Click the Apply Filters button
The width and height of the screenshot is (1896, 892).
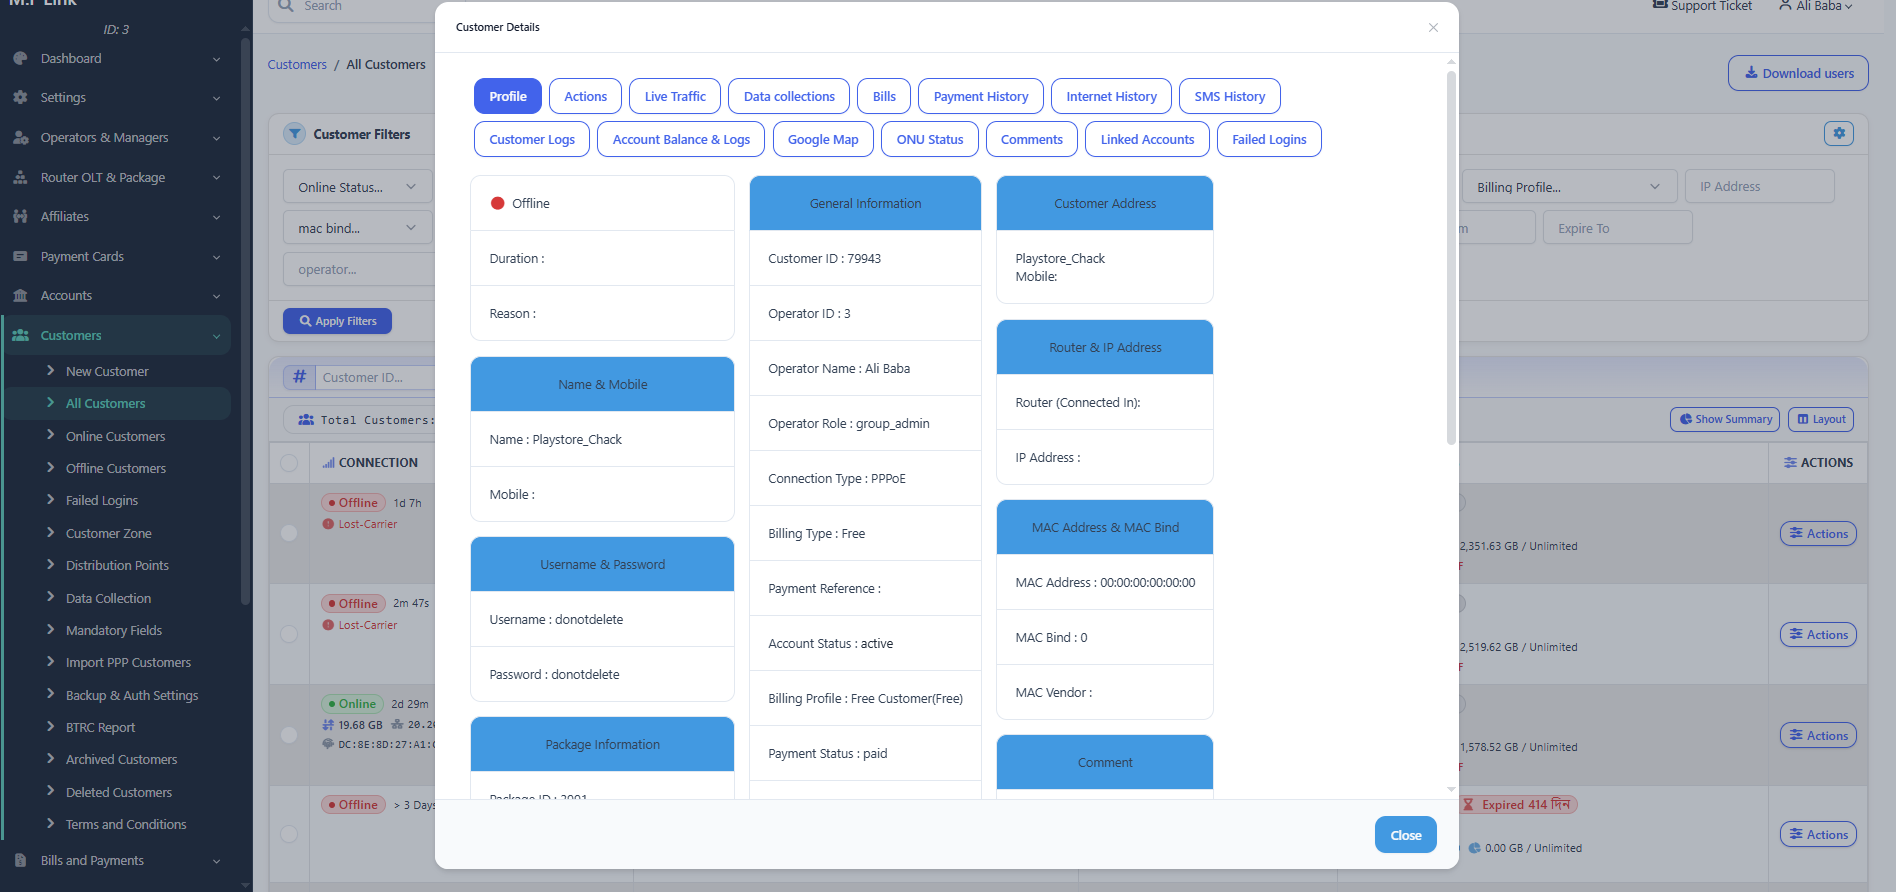pos(338,321)
